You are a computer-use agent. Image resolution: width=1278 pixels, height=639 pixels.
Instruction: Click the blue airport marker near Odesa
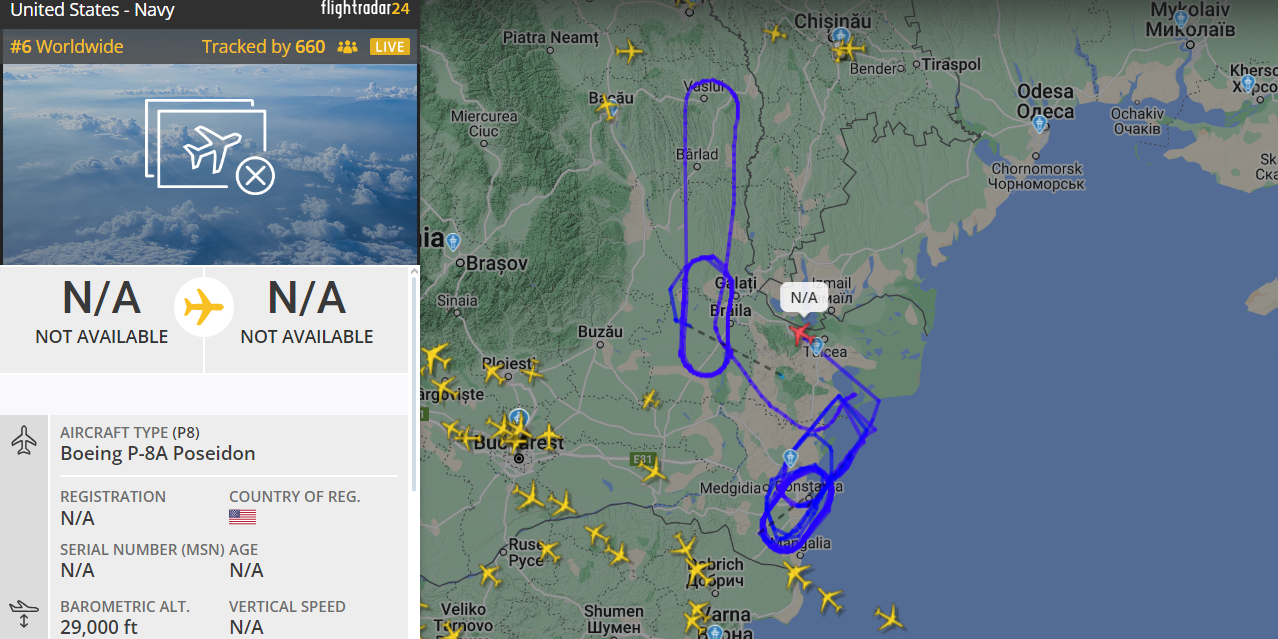click(1039, 123)
